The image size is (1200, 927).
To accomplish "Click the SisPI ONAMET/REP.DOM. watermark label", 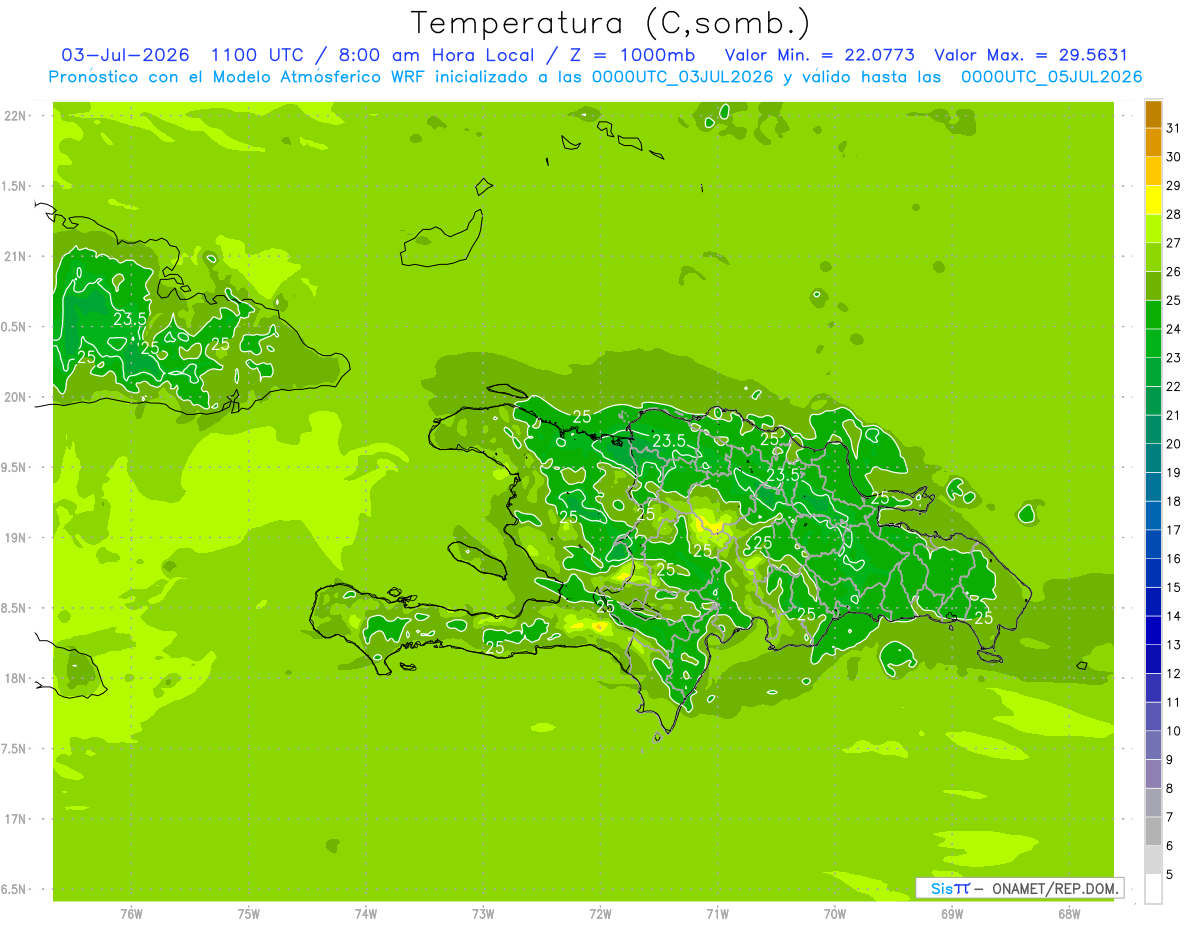I will tap(1020, 888).
